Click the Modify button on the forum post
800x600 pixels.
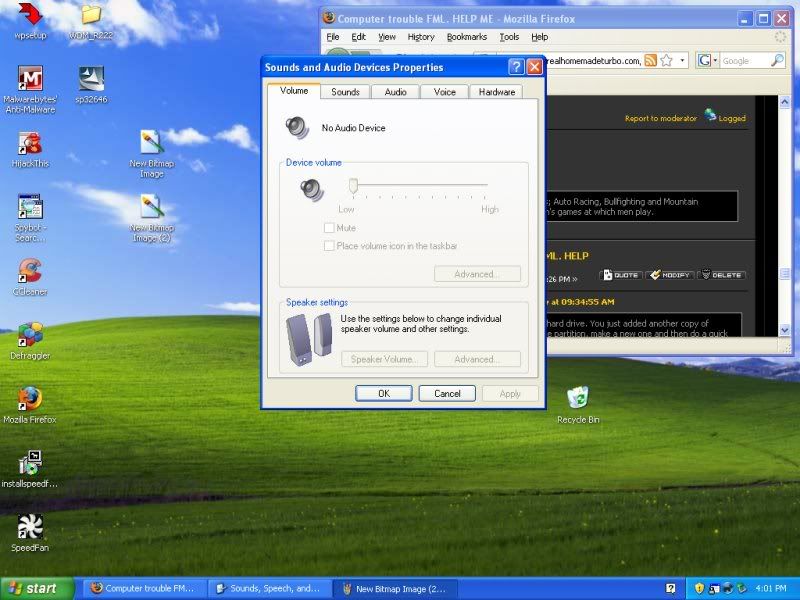670,275
